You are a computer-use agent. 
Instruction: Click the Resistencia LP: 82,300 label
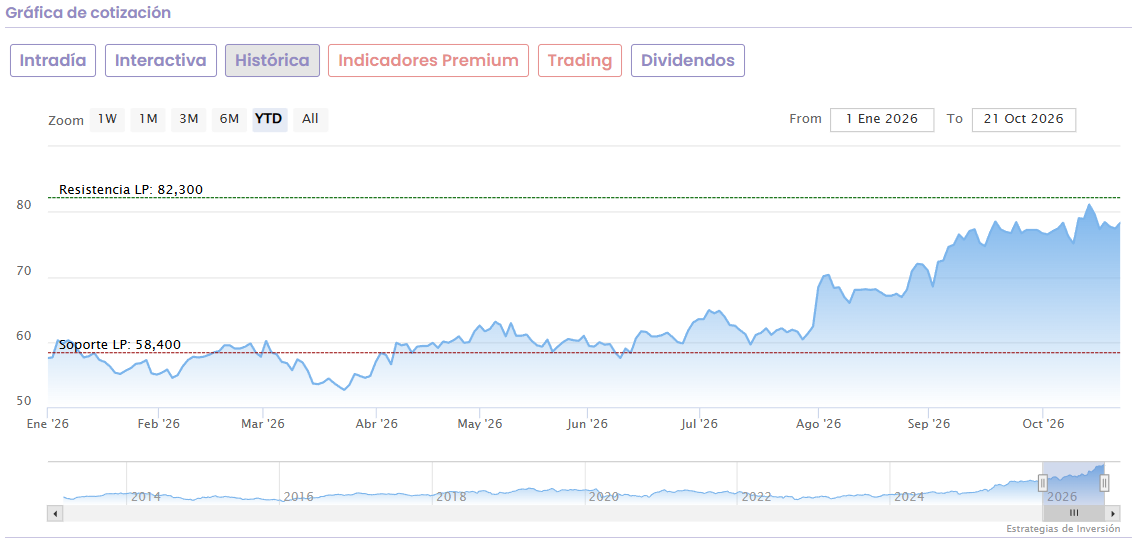pyautogui.click(x=131, y=190)
